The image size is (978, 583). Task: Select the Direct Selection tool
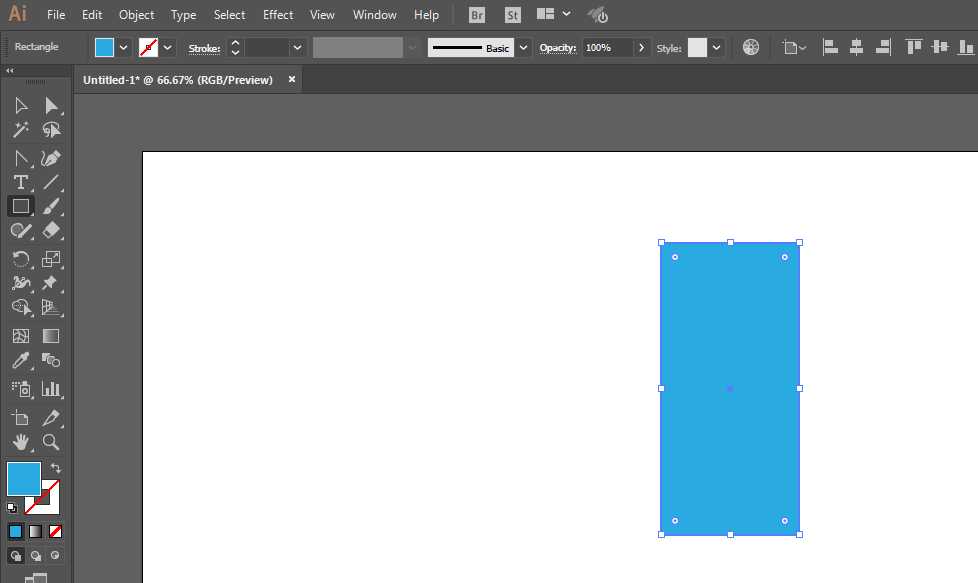tap(51, 105)
